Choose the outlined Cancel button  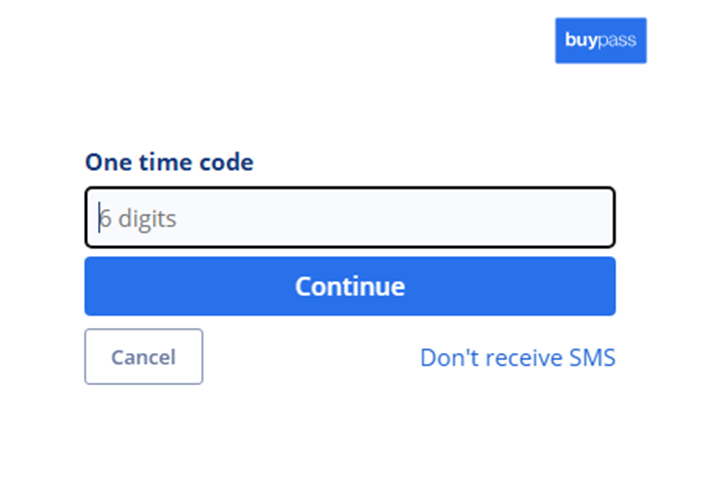point(143,357)
